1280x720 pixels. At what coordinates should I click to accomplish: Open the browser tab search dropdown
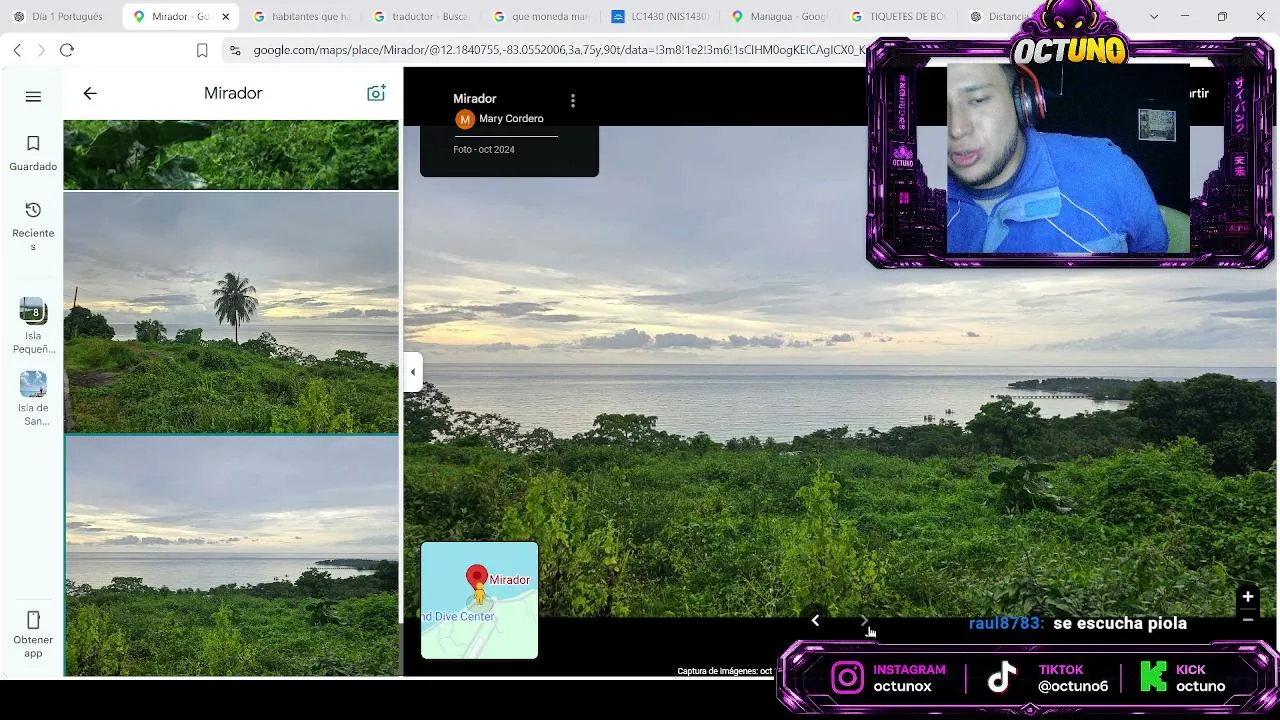[x=1154, y=17]
